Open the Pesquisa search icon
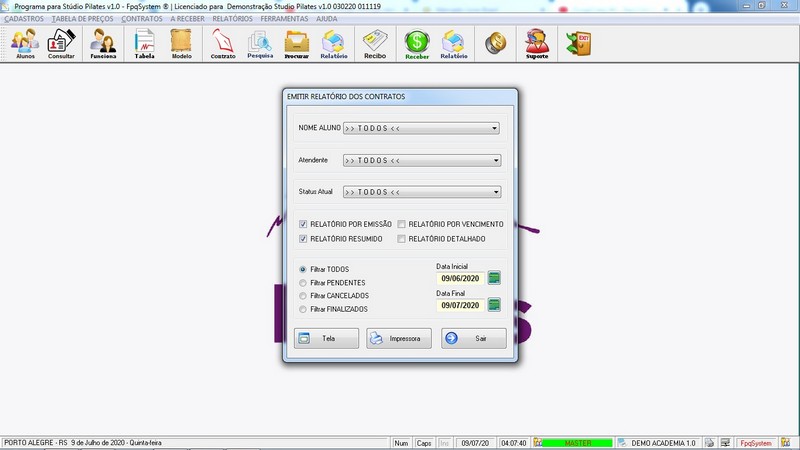This screenshot has height=450, width=800. 260,44
